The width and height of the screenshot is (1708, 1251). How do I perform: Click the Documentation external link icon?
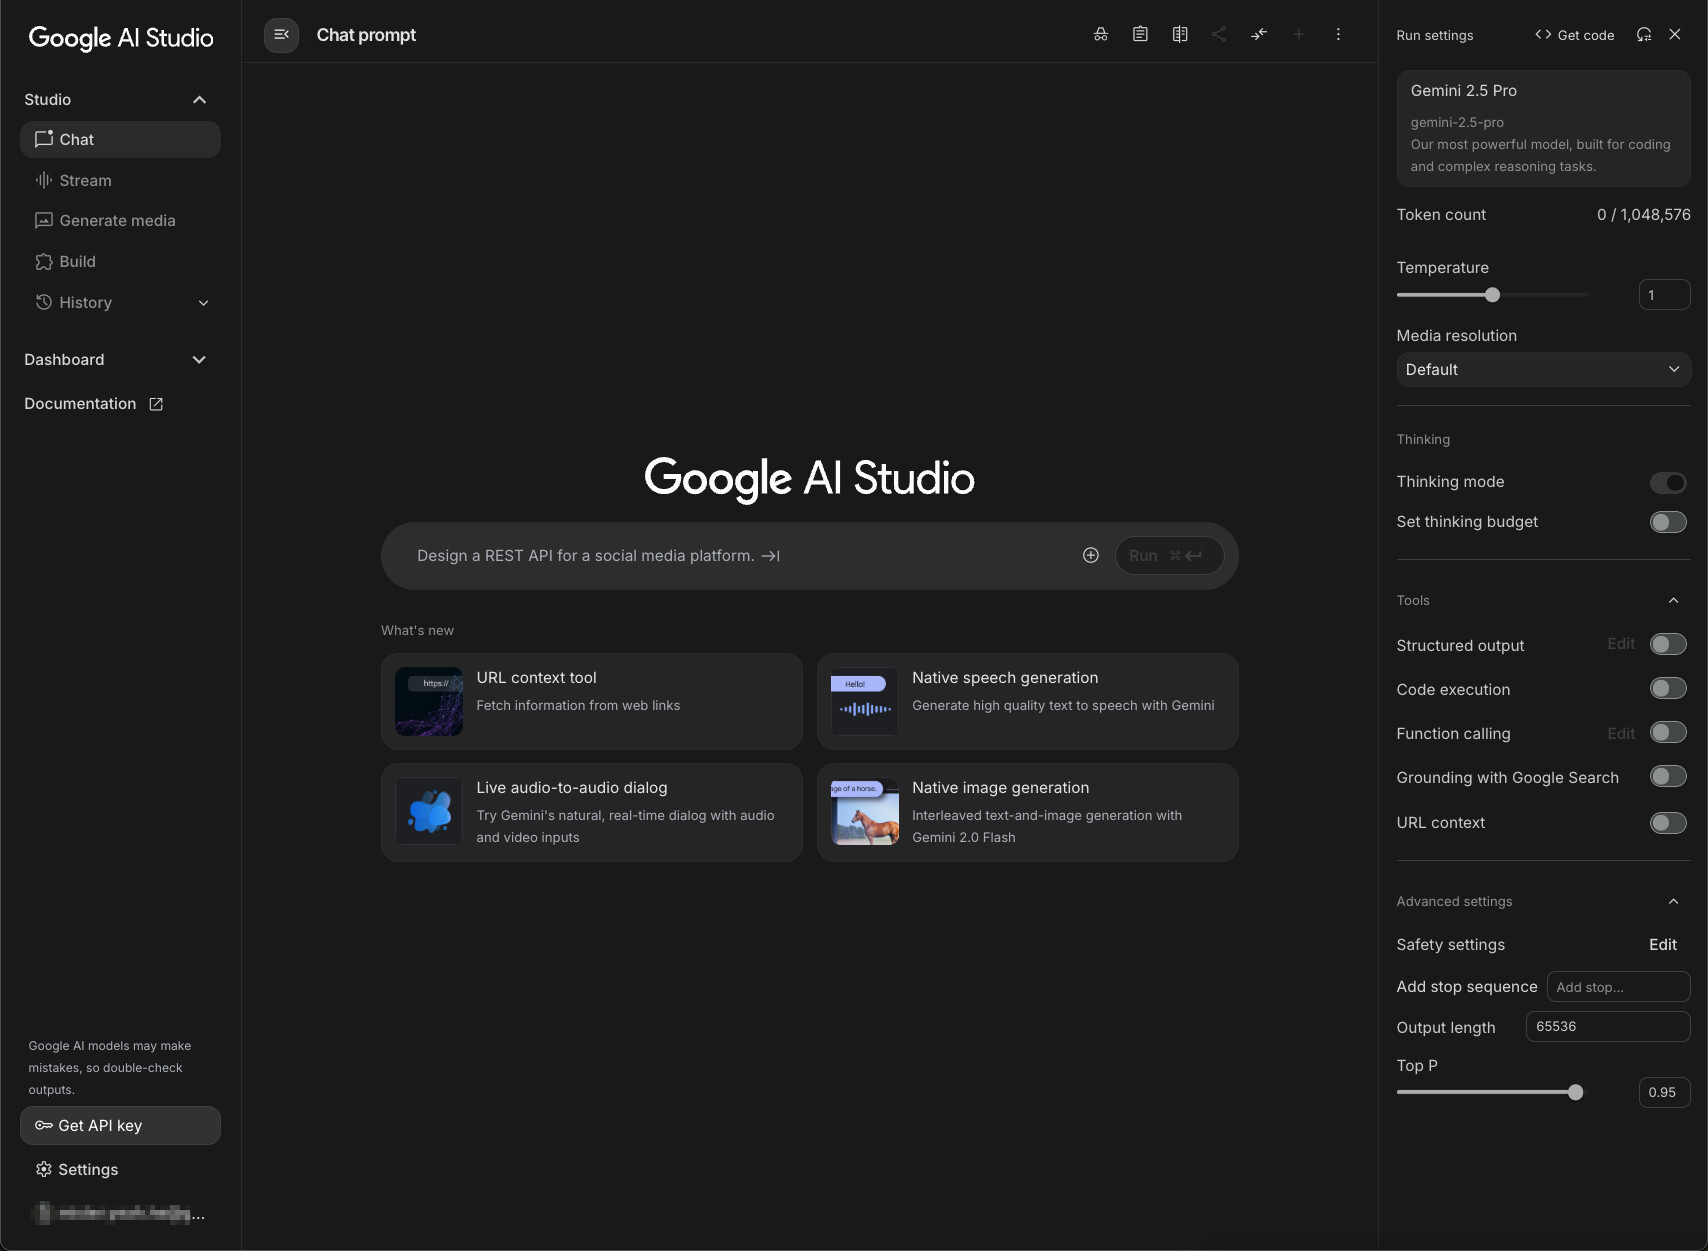156,404
